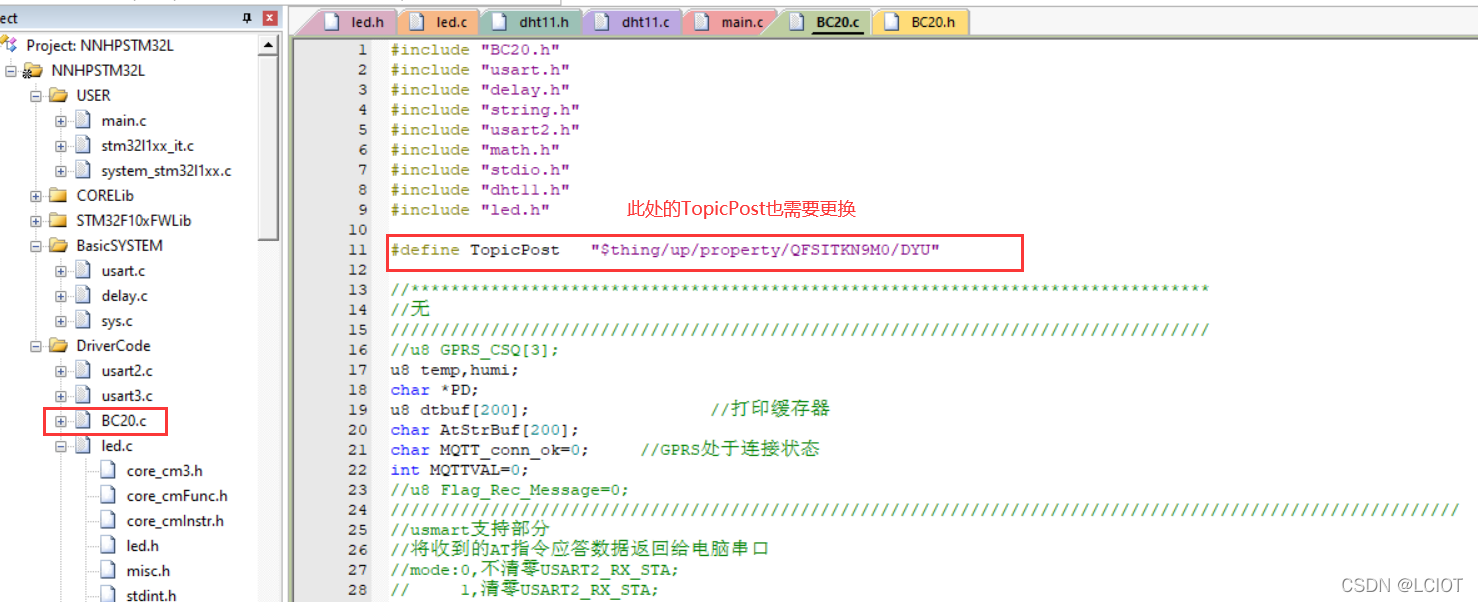The width and height of the screenshot is (1478, 602).
Task: Expand the sys.c file node
Action: 61,321
